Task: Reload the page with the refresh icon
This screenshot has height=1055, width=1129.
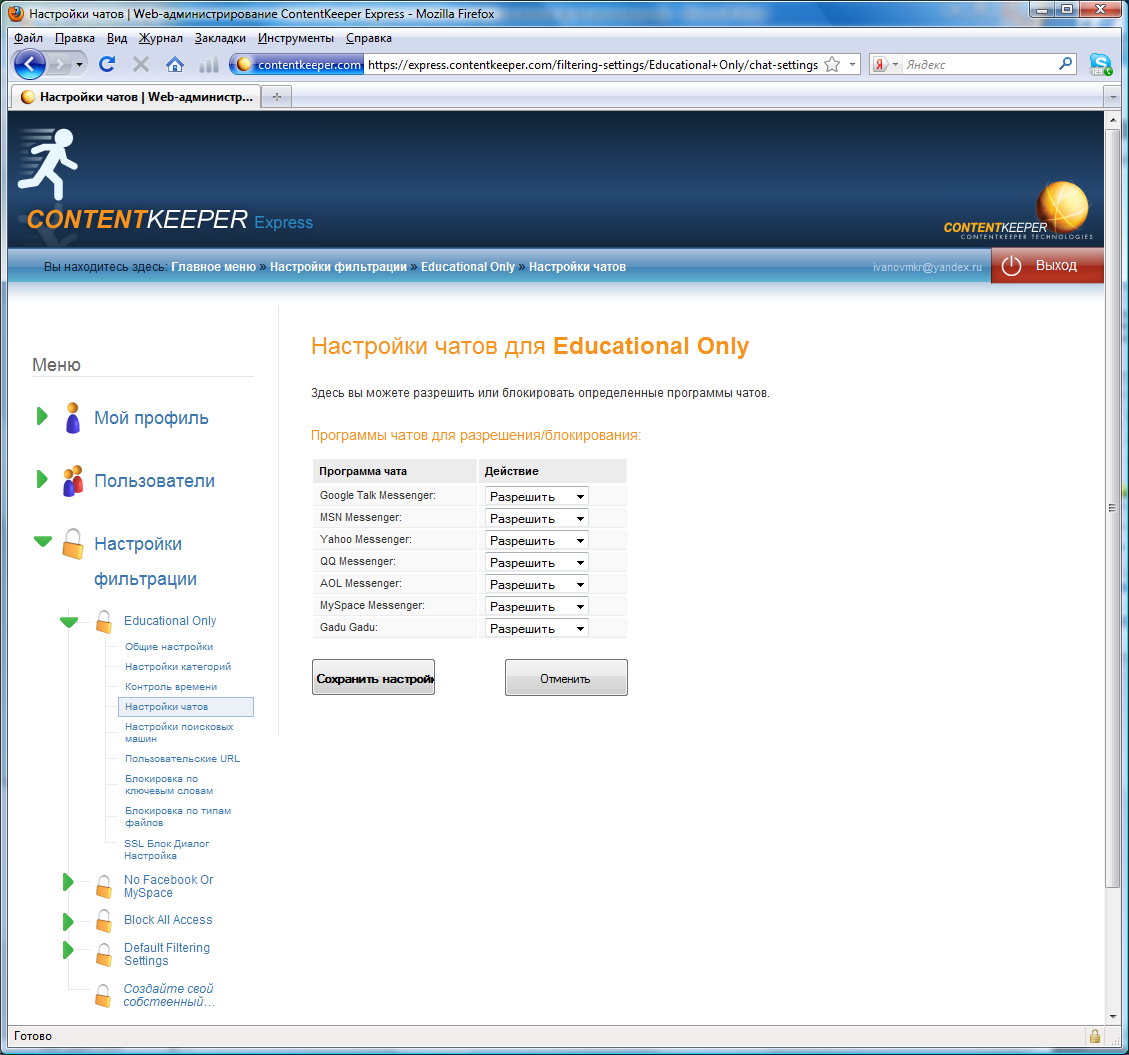Action: coord(107,64)
